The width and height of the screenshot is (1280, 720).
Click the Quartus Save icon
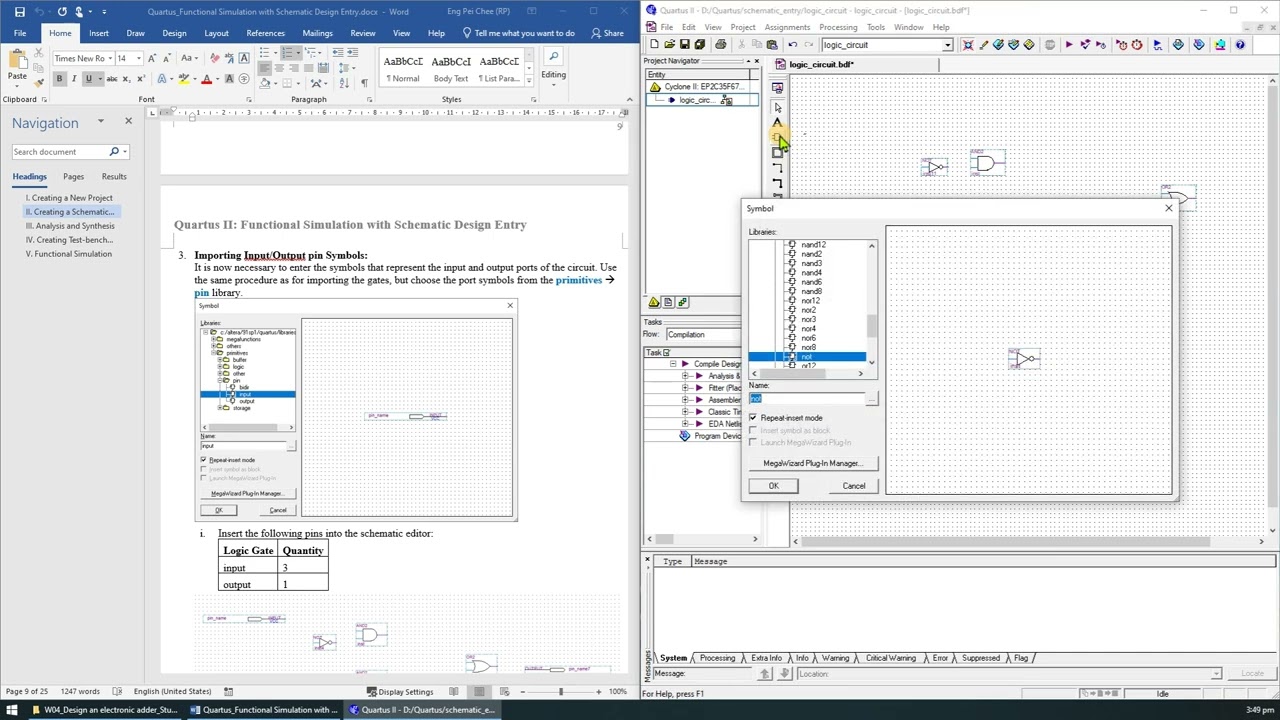coord(684,45)
